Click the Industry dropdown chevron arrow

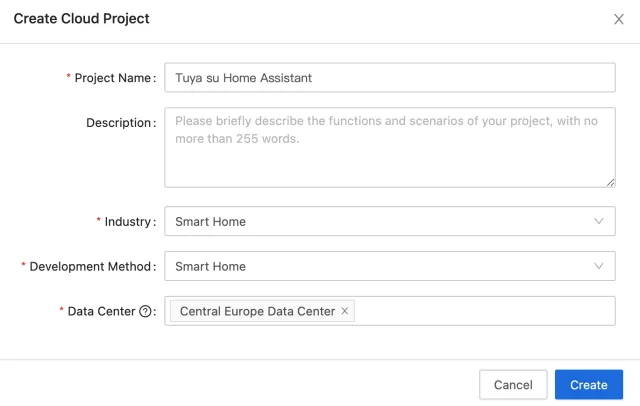pyautogui.click(x=599, y=221)
